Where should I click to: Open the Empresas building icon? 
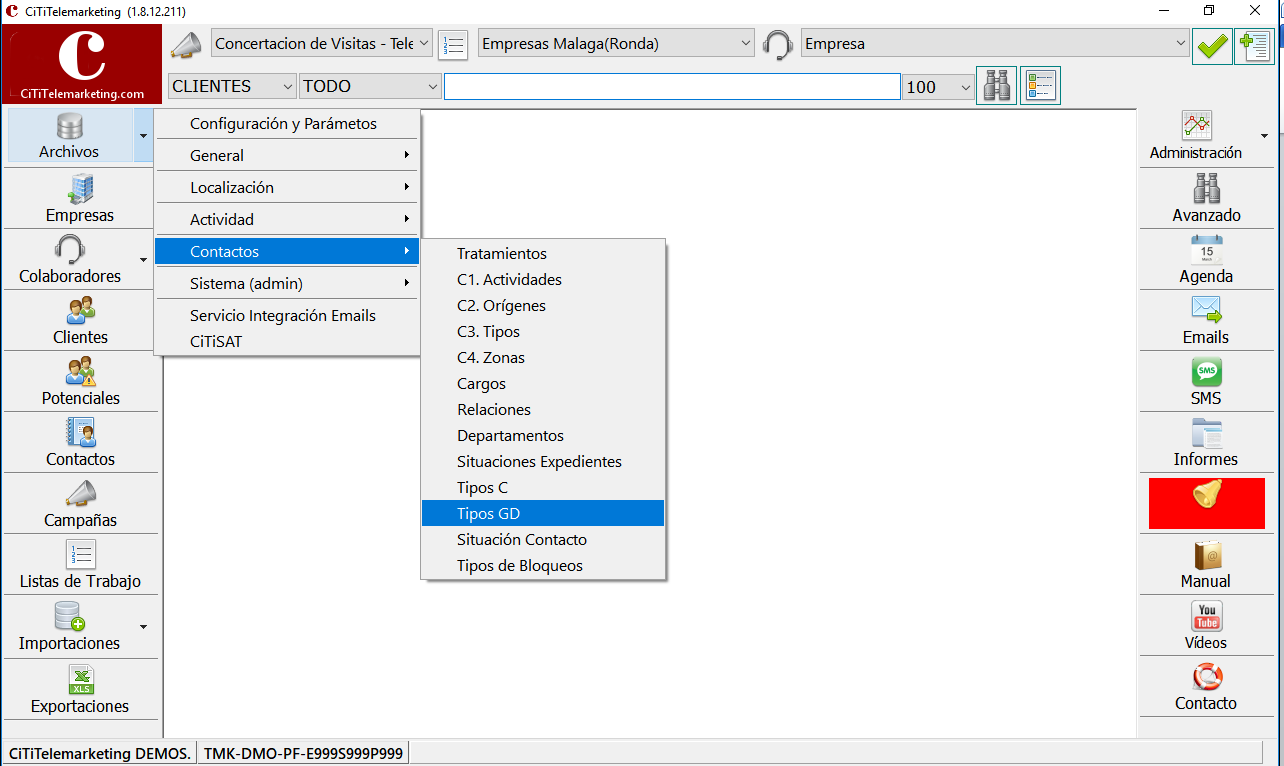coord(80,188)
